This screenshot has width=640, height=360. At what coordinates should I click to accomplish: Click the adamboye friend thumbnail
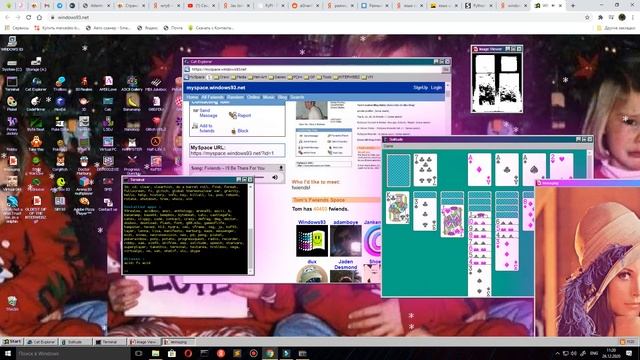tap(346, 241)
